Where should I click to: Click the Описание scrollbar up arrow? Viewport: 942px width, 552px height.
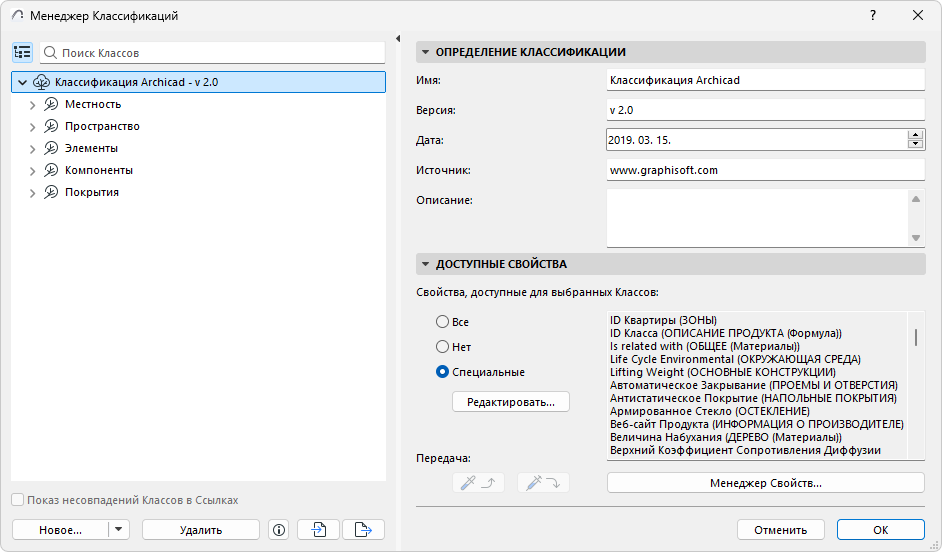916,199
